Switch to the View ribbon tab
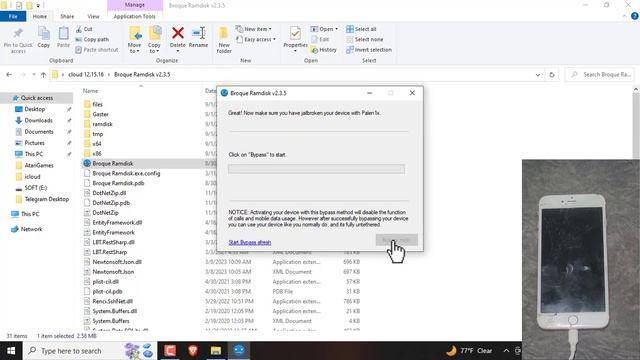The image size is (640, 360). (x=93, y=16)
